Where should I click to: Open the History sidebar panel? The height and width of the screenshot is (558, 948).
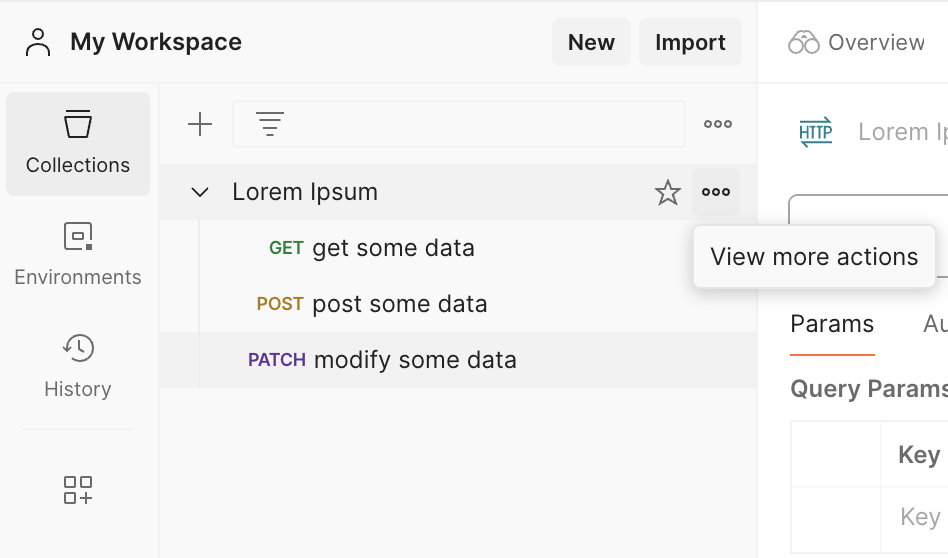click(78, 366)
